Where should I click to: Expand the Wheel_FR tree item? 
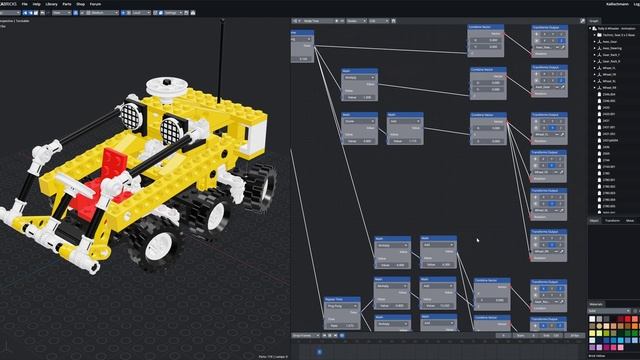click(595, 75)
